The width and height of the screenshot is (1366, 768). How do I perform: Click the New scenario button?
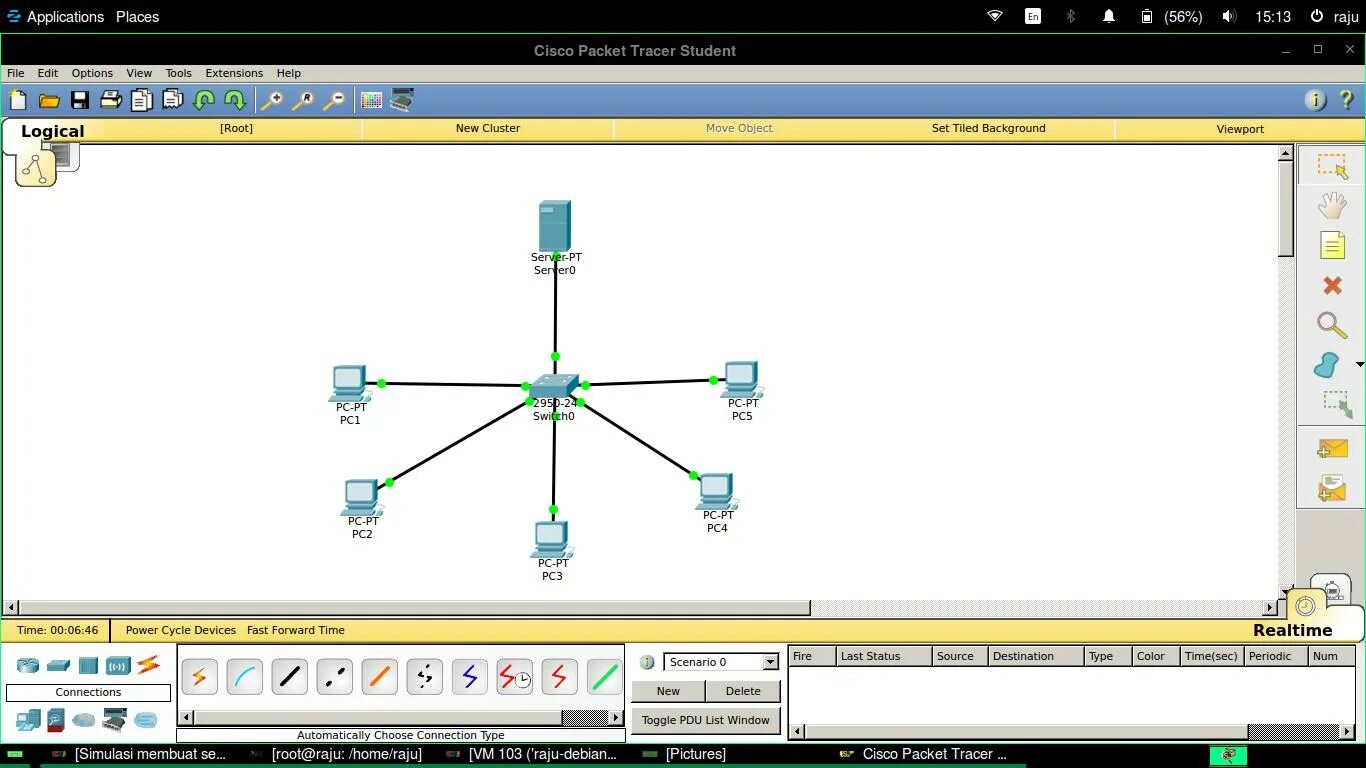pyautogui.click(x=668, y=691)
